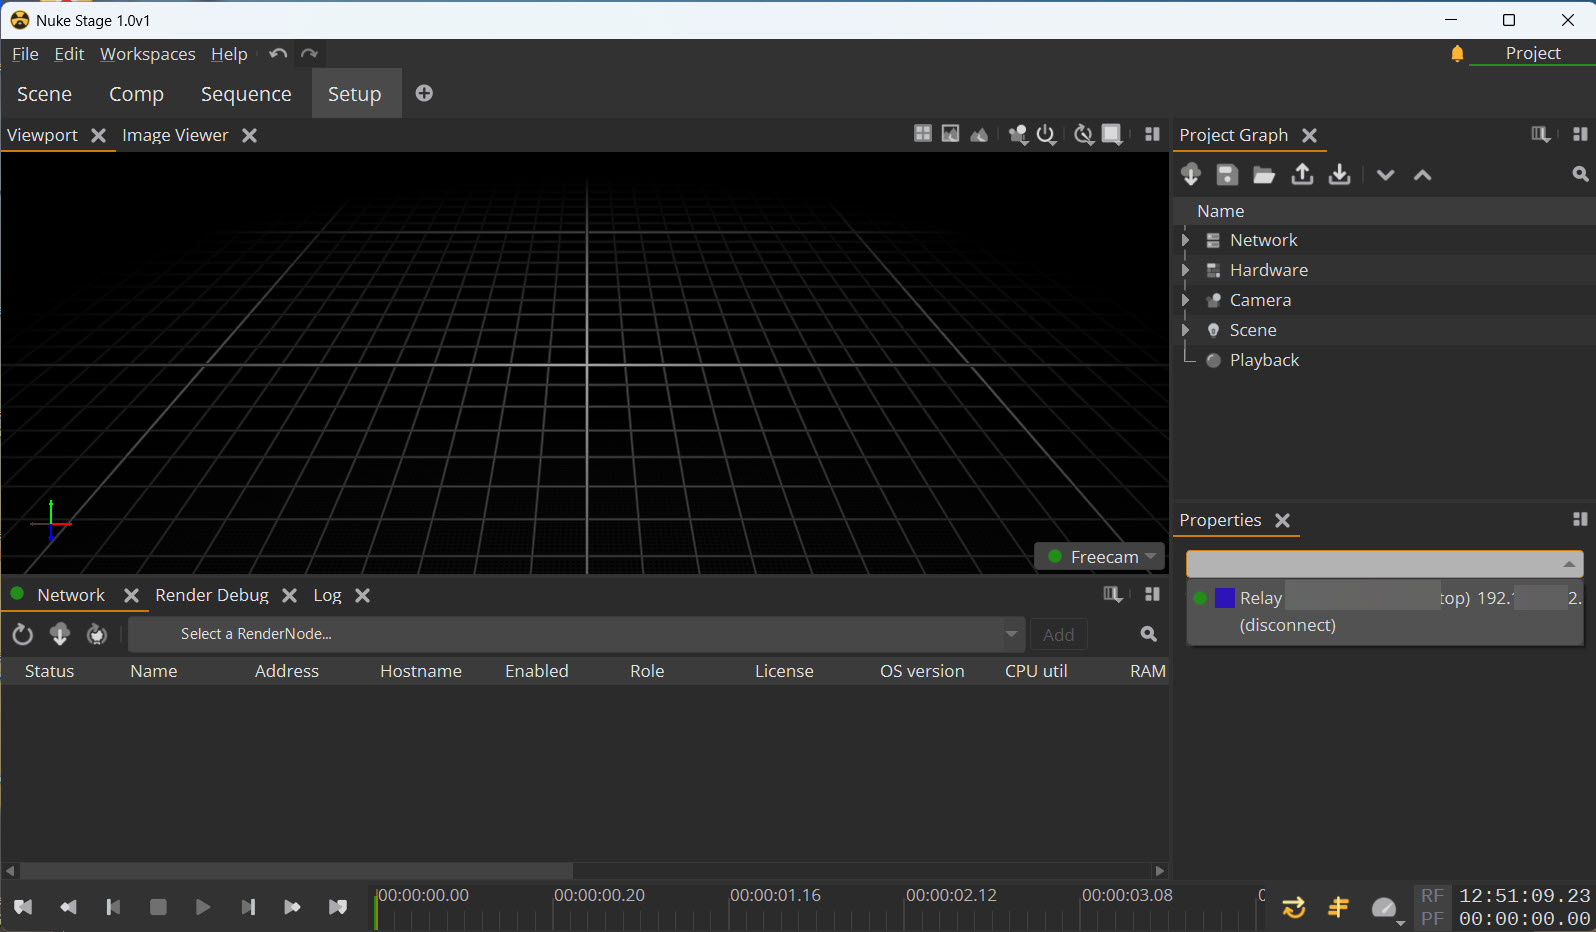
Task: Click the refresh icon in Network panel
Action: pos(22,634)
